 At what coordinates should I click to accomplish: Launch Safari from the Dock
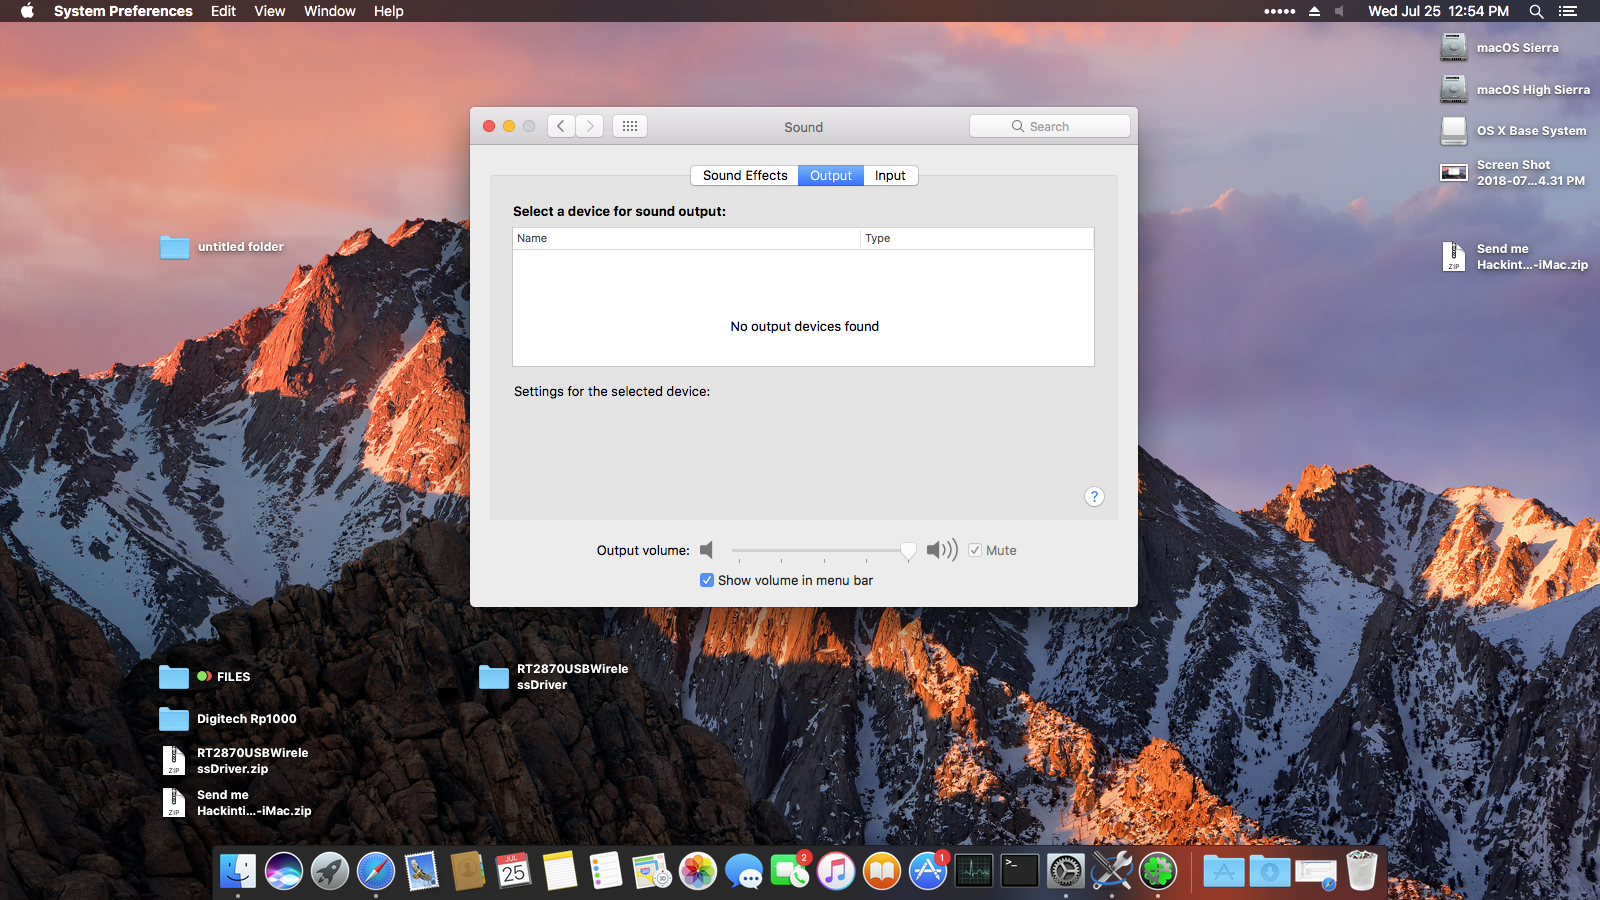376,871
